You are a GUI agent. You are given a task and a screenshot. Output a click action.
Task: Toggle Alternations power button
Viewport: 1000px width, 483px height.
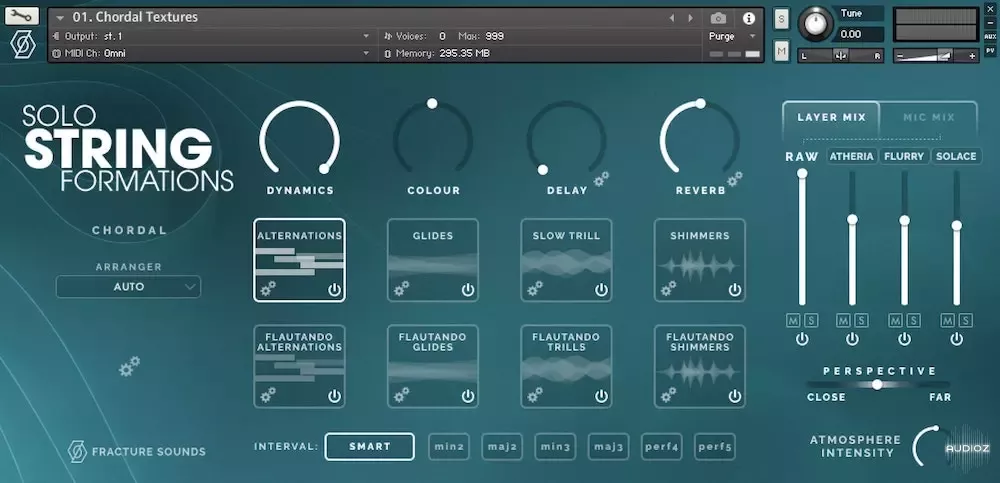[334, 290]
